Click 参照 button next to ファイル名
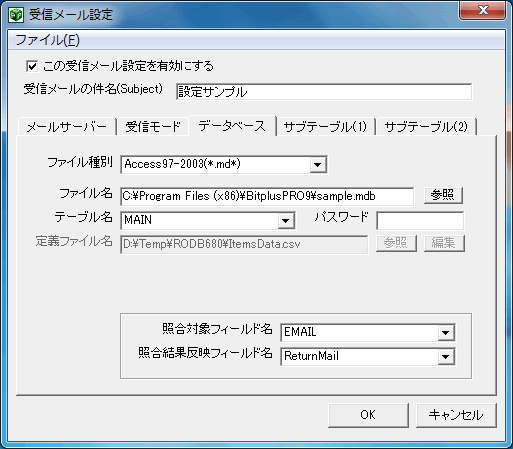 coord(443,195)
